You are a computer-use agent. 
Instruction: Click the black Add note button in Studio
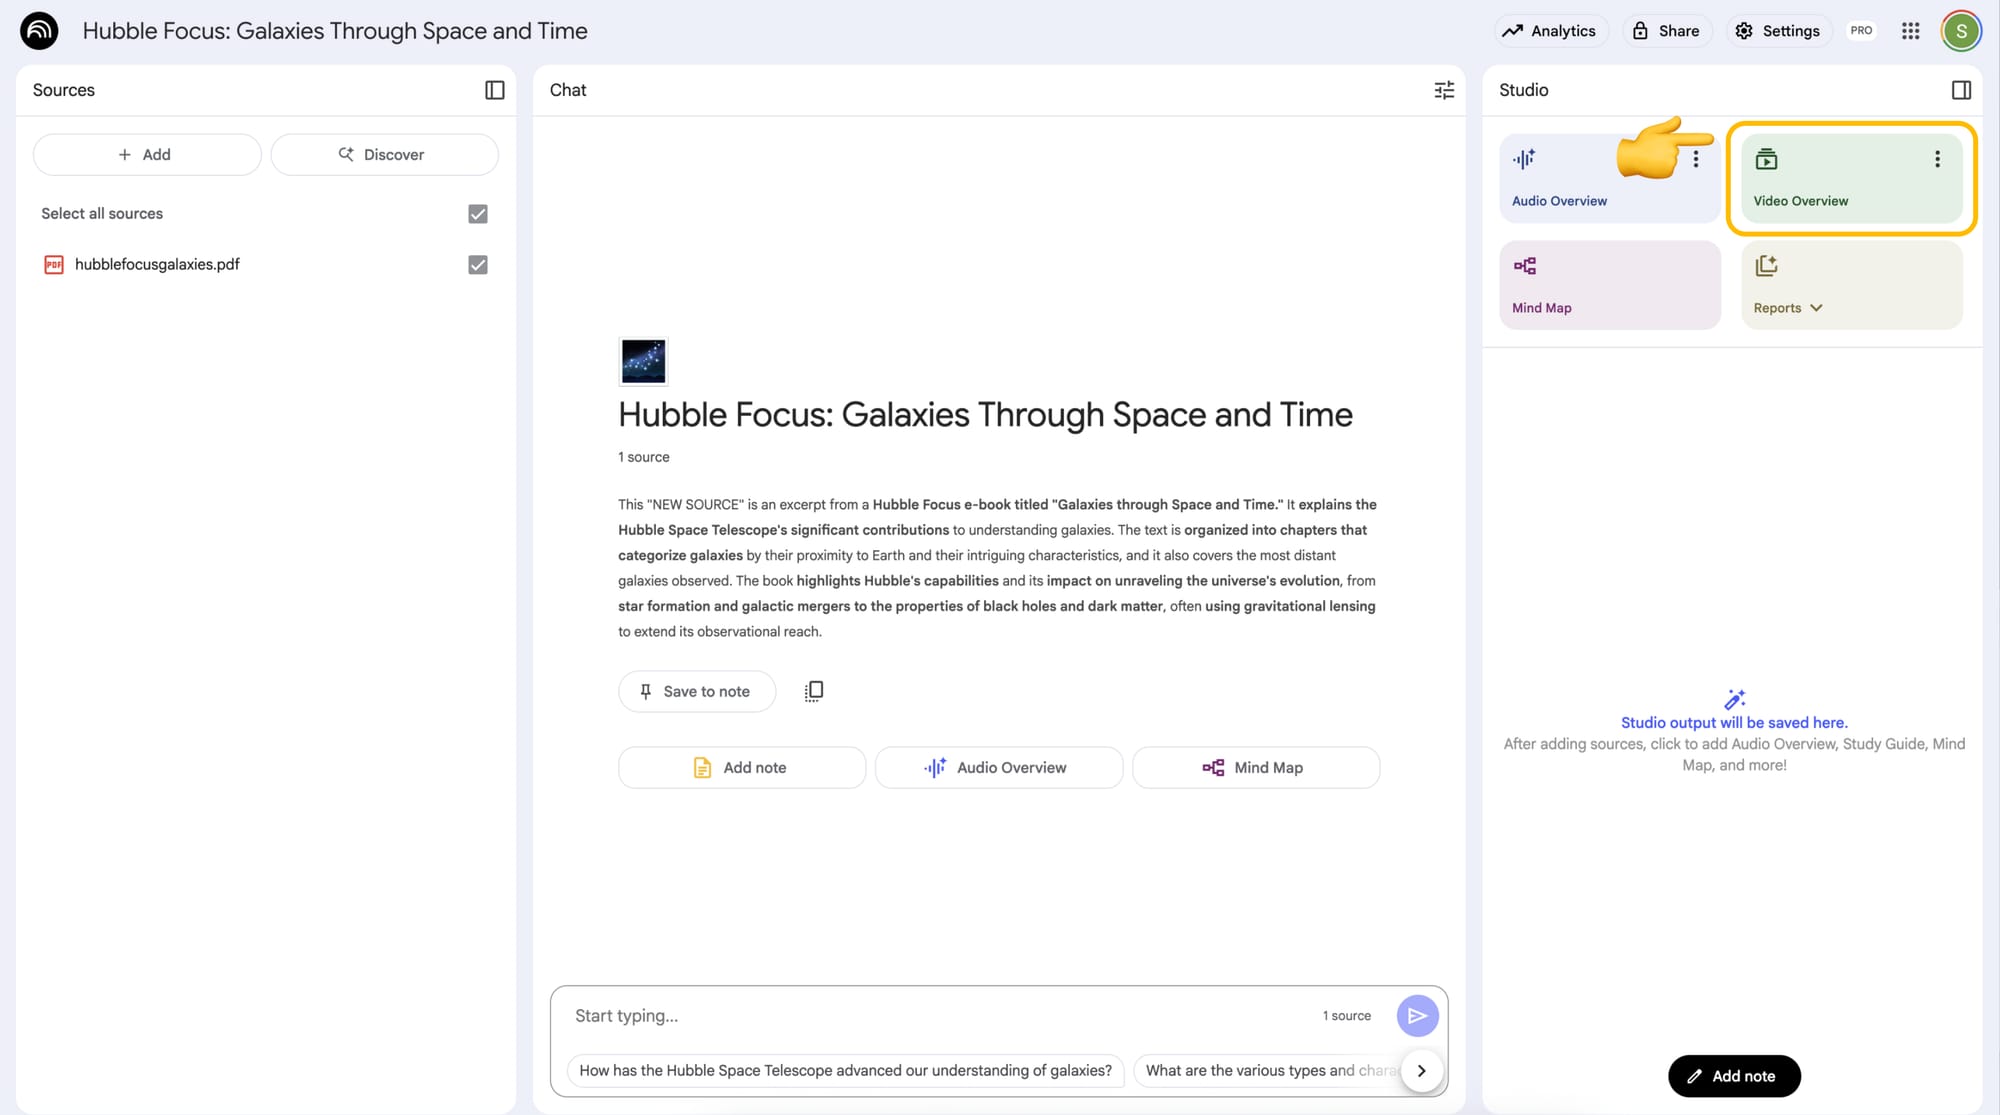tap(1734, 1076)
